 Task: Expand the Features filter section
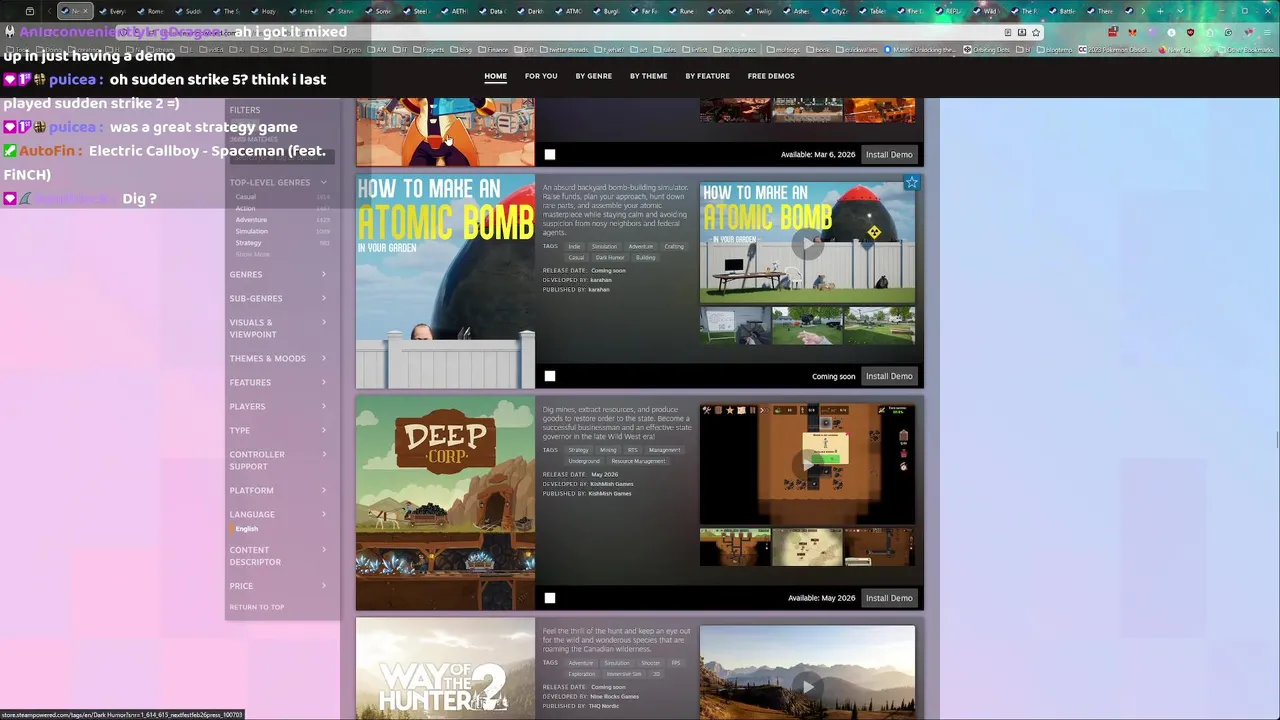pyautogui.click(x=278, y=382)
